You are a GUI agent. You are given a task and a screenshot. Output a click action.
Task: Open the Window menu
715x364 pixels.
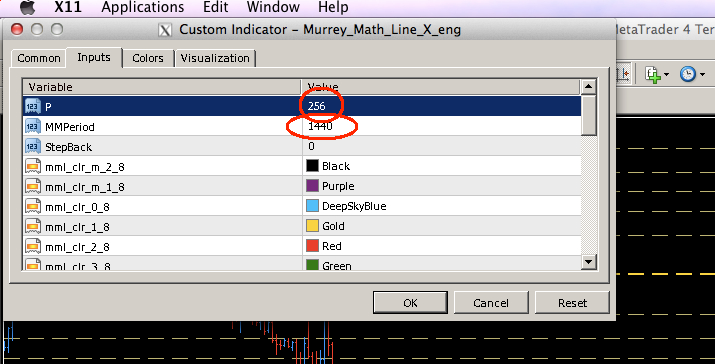click(273, 7)
